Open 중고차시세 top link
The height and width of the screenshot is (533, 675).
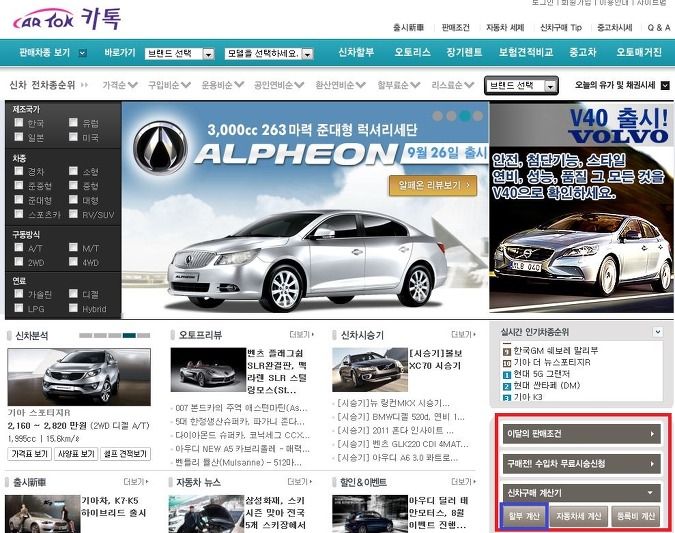click(x=615, y=28)
